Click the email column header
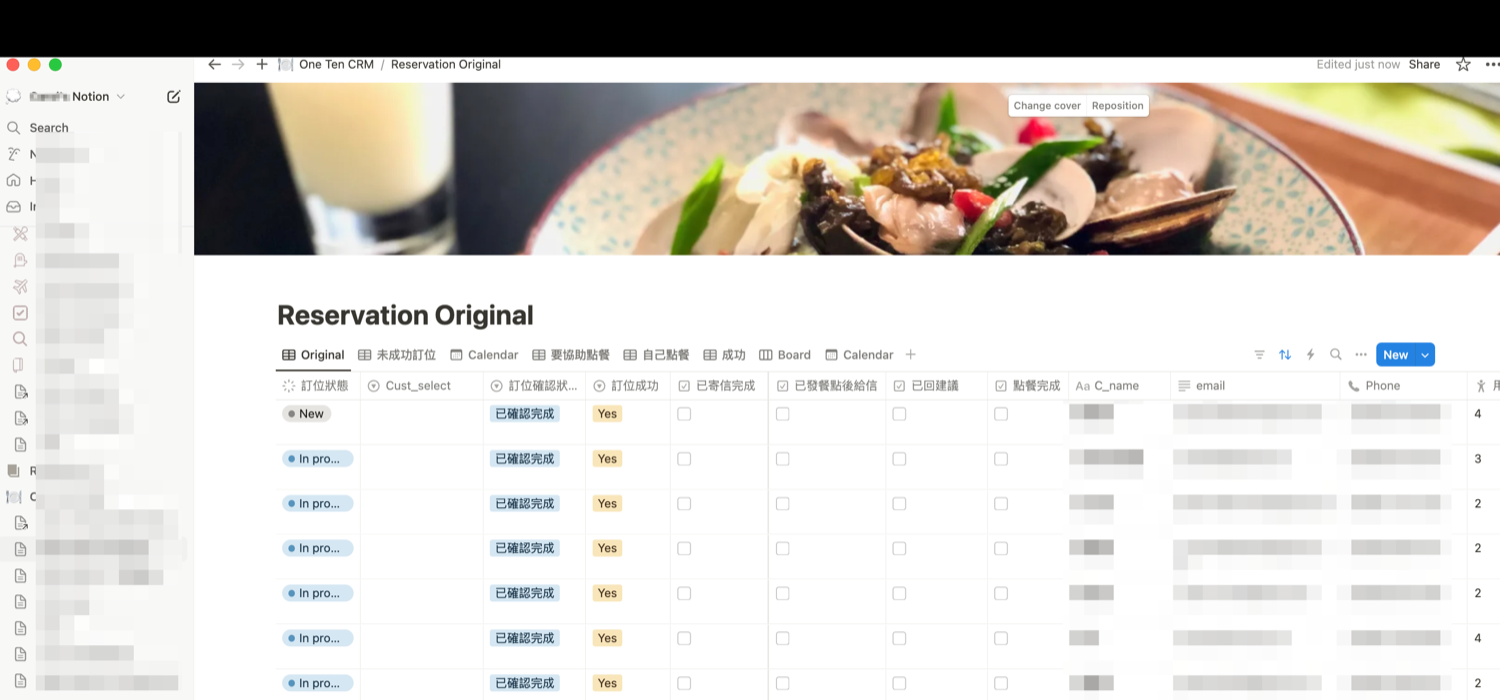This screenshot has width=1500, height=700. point(1255,386)
